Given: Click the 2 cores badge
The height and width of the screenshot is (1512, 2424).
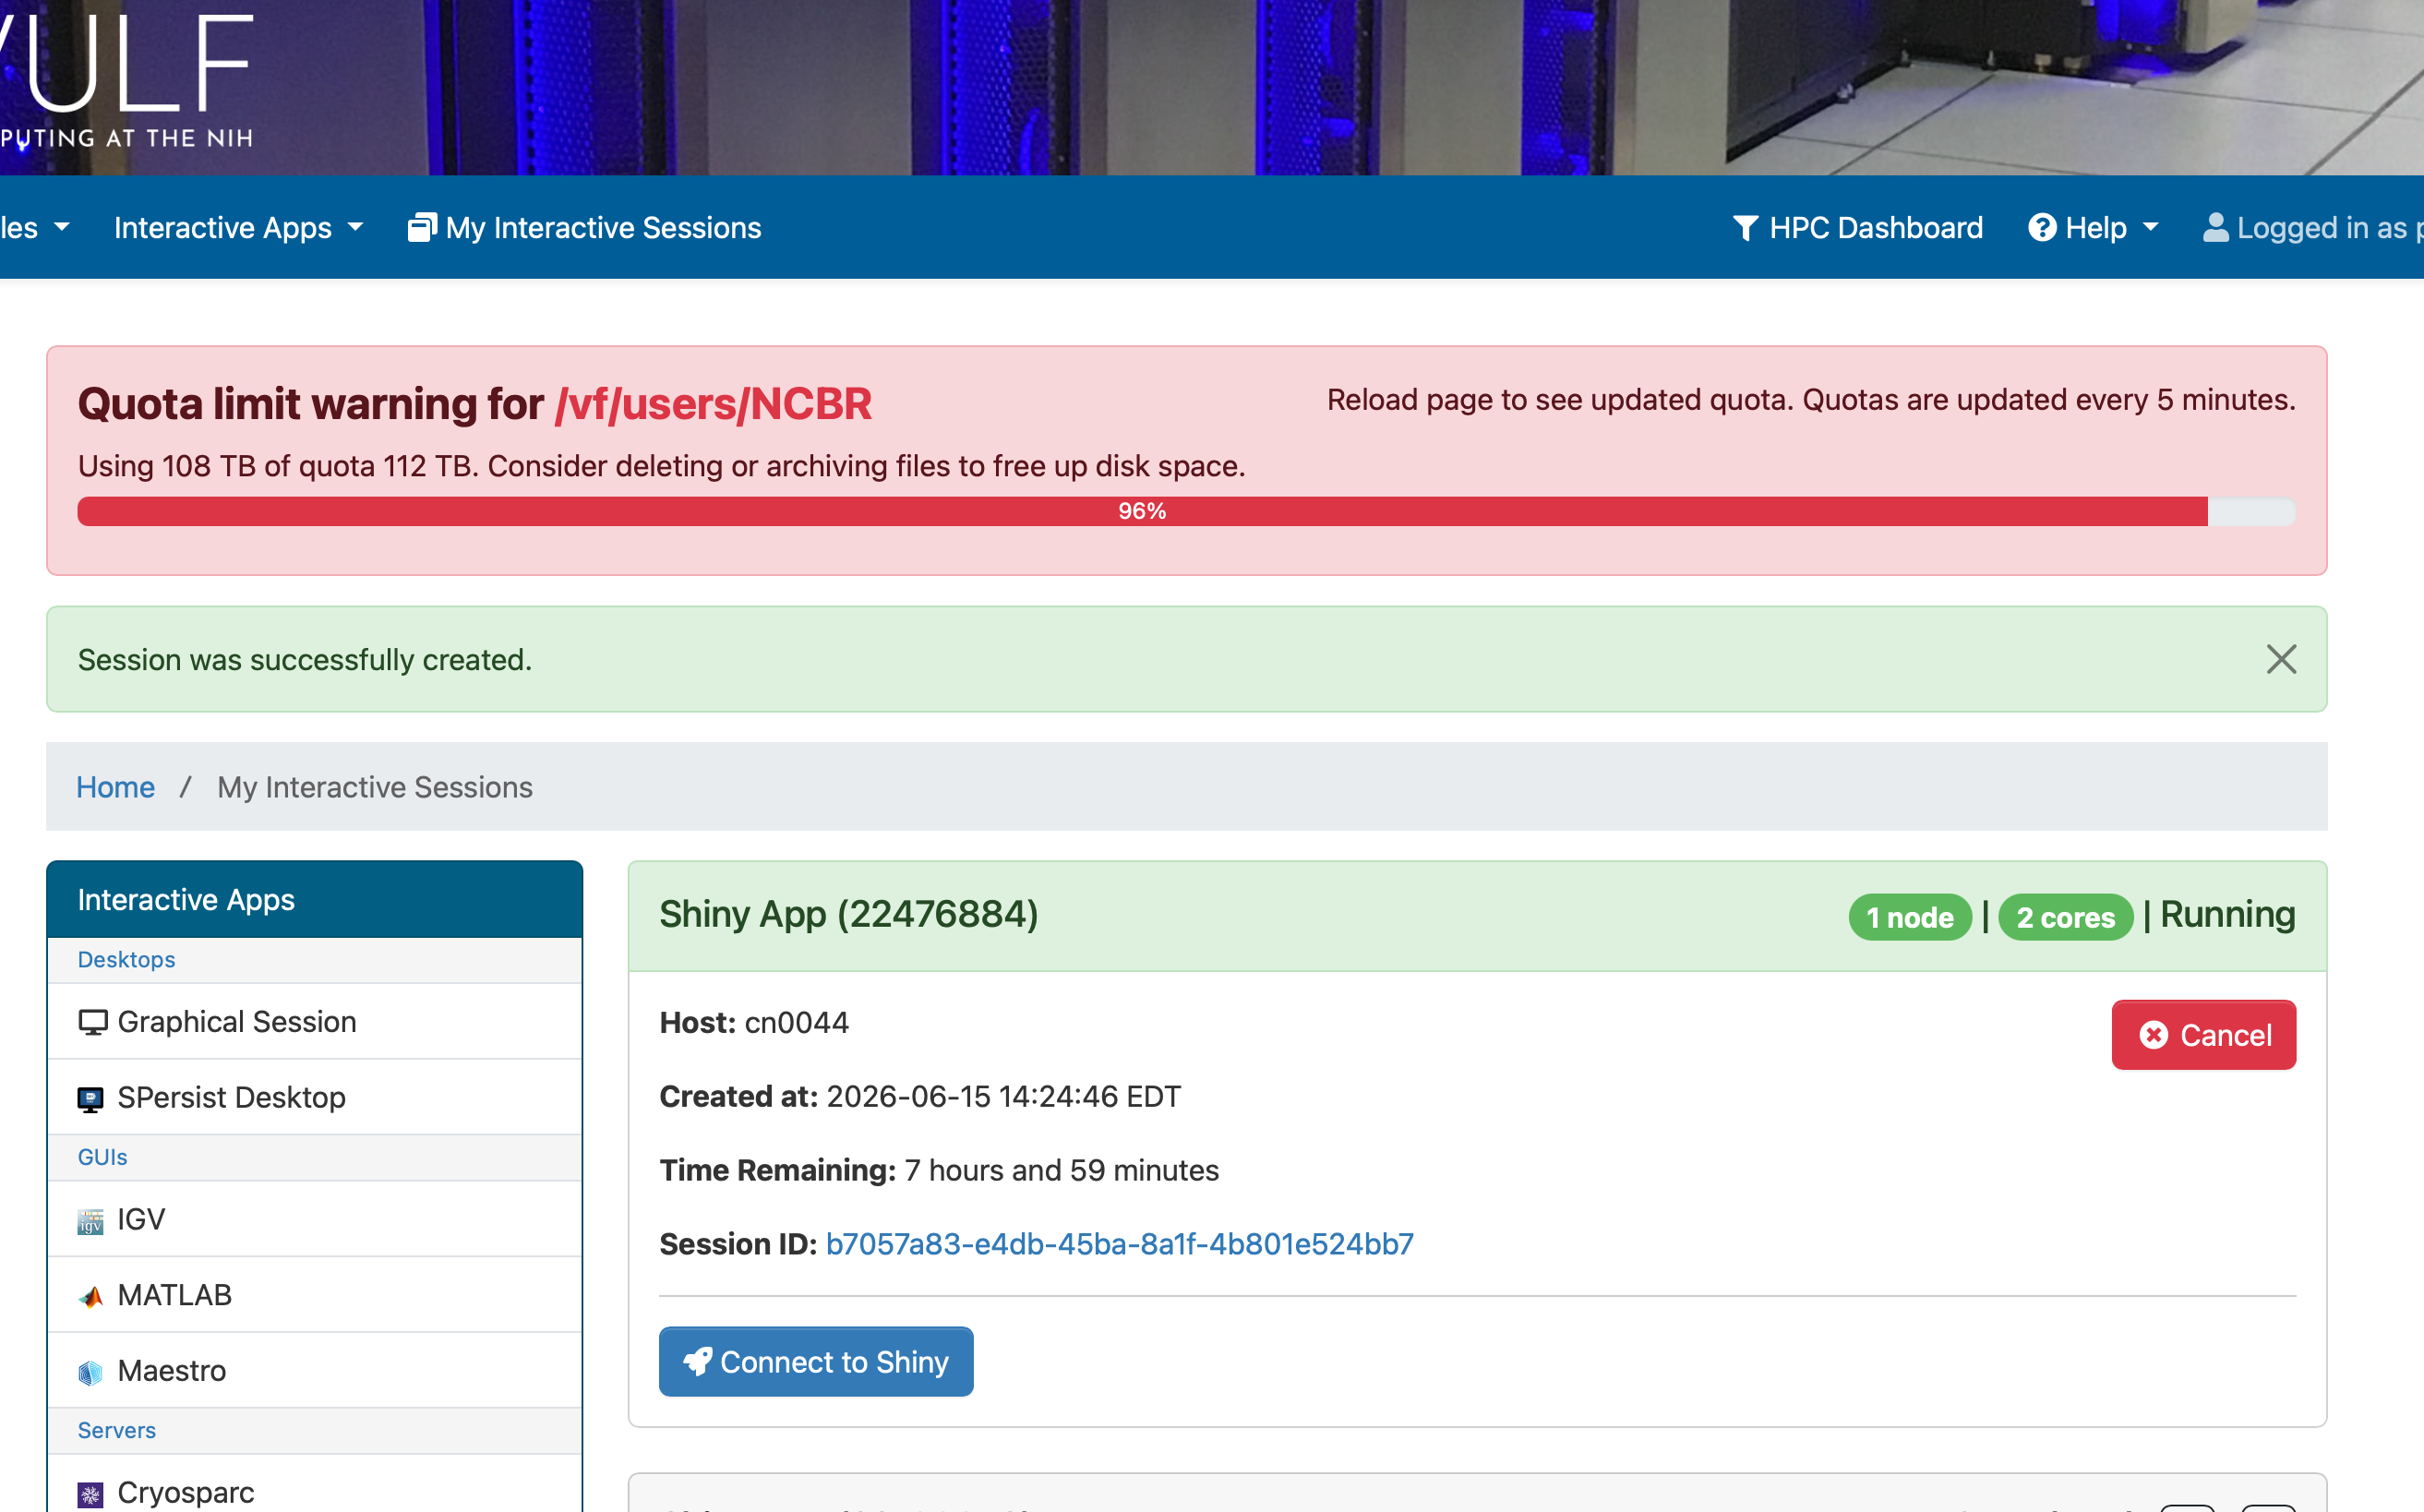Looking at the screenshot, I should pos(2066,917).
